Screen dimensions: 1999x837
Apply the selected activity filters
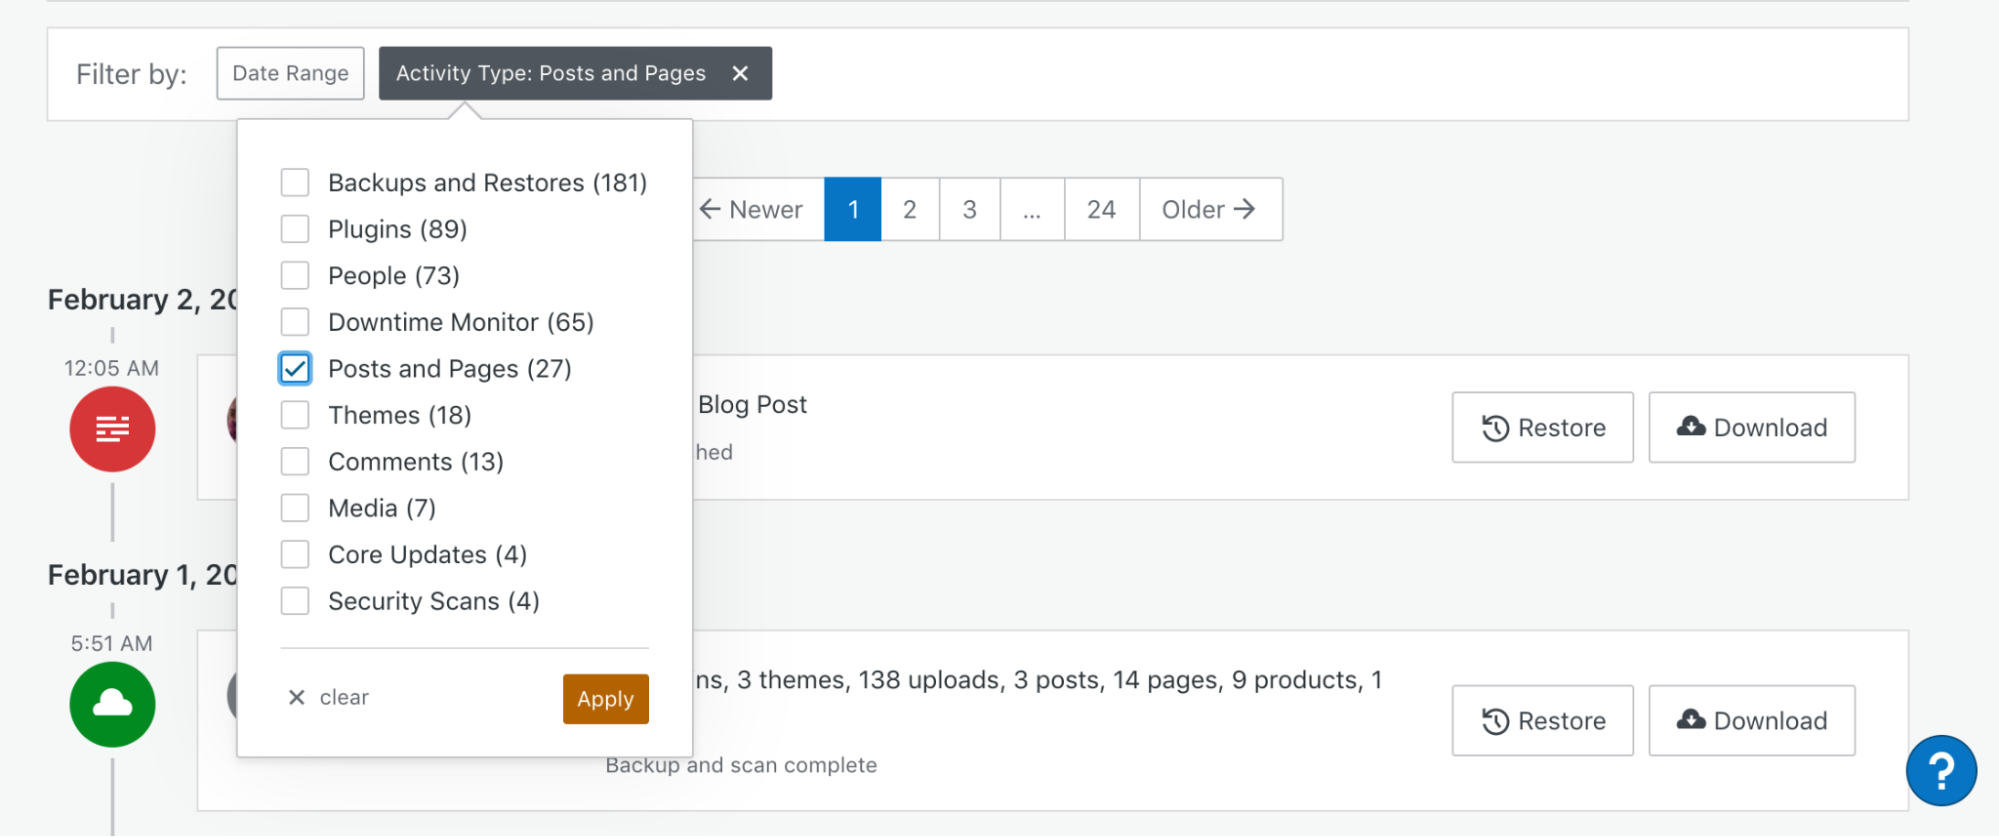[605, 699]
